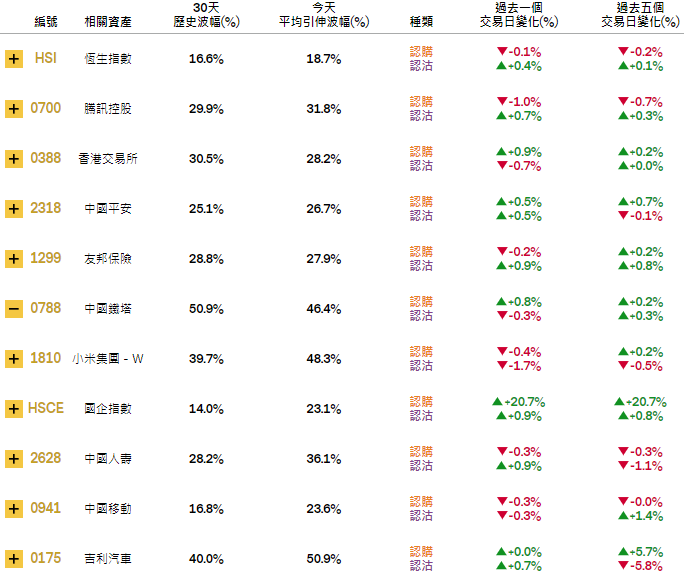Click the 認沽 type in 0175 row
The height and width of the screenshot is (579, 684).
[421, 565]
